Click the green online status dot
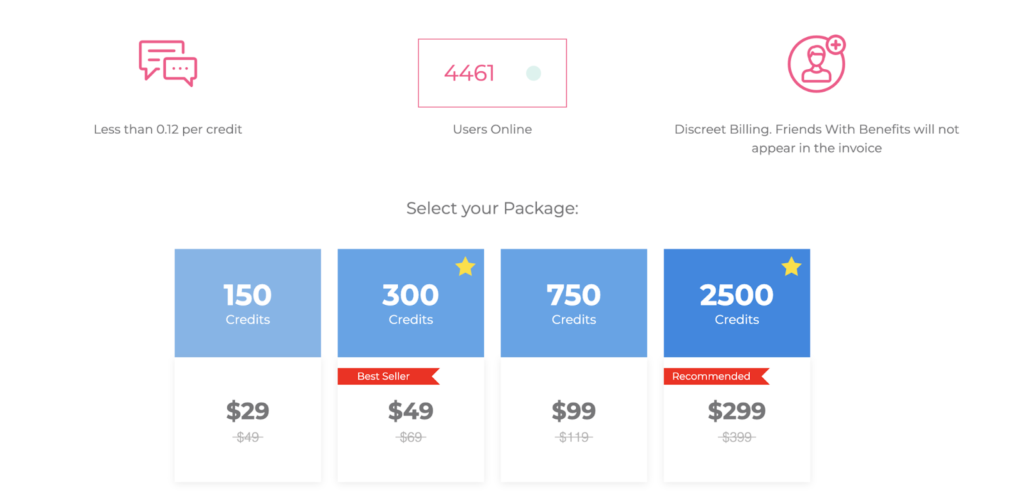 [x=533, y=73]
